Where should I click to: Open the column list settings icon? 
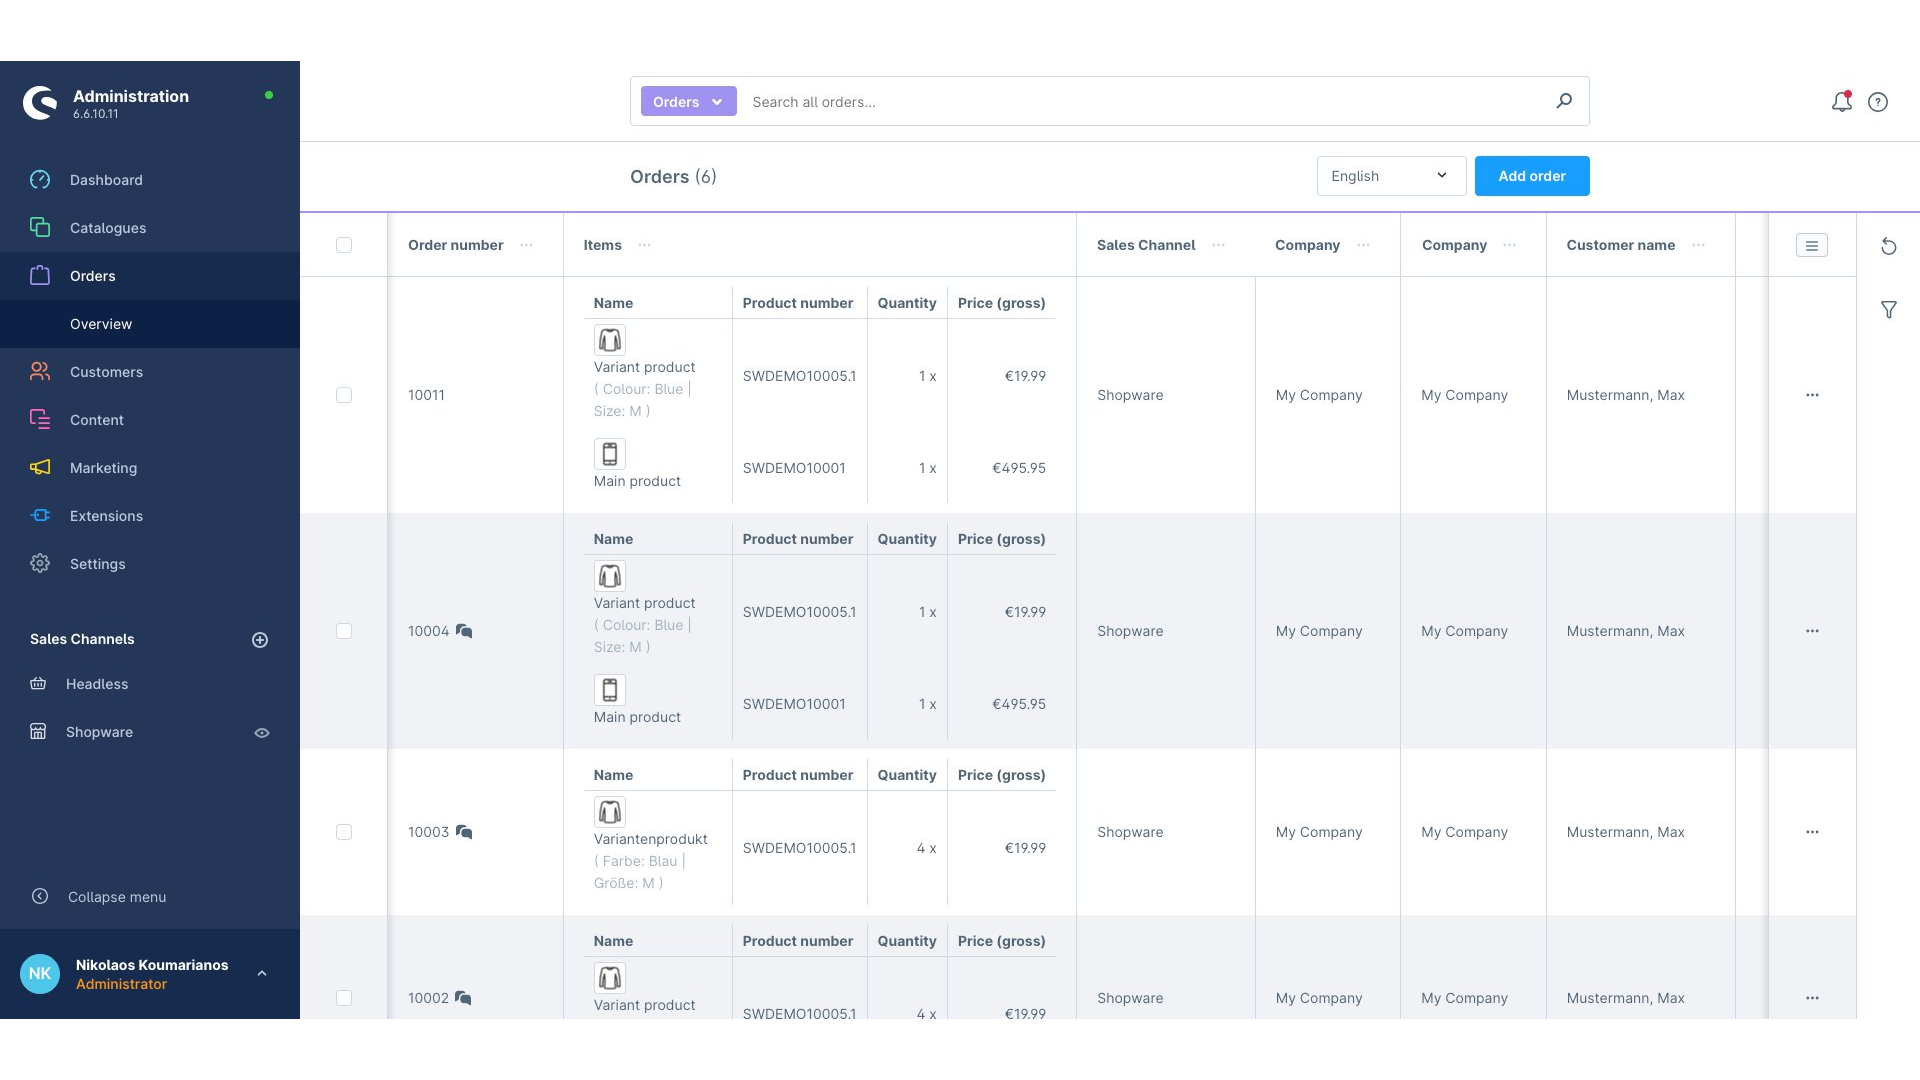(x=1811, y=245)
